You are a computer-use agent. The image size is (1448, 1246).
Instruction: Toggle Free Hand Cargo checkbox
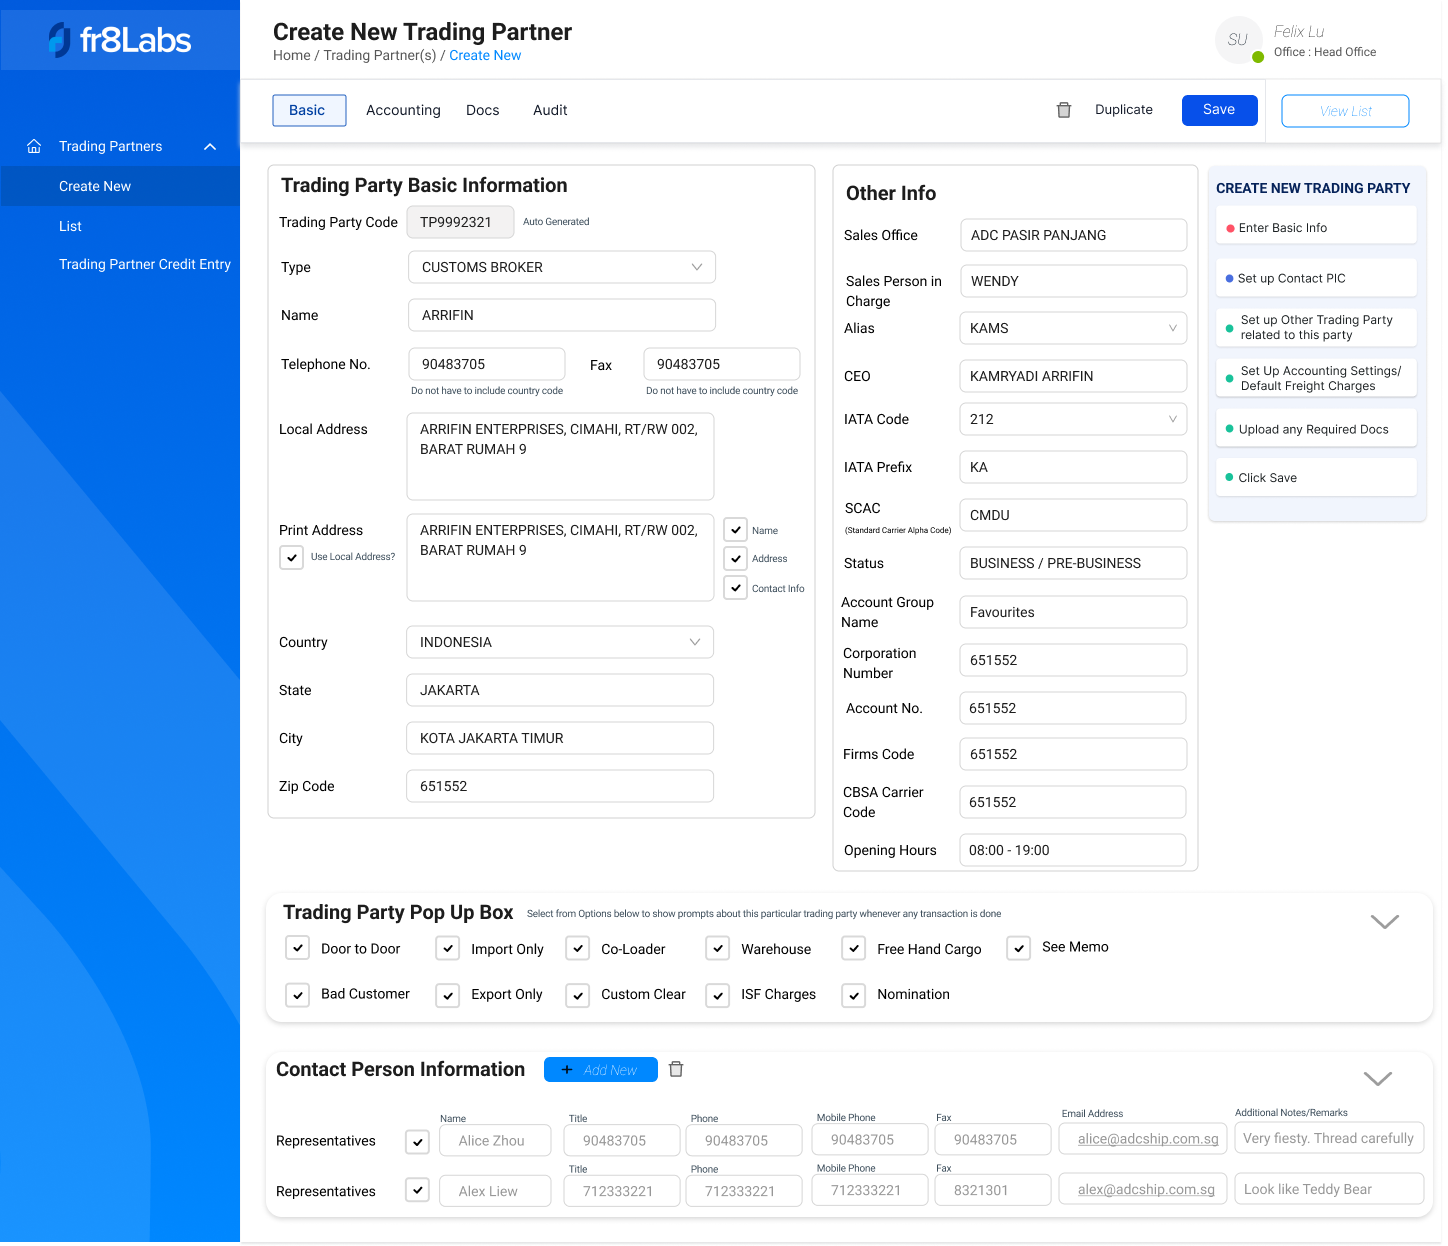853,948
